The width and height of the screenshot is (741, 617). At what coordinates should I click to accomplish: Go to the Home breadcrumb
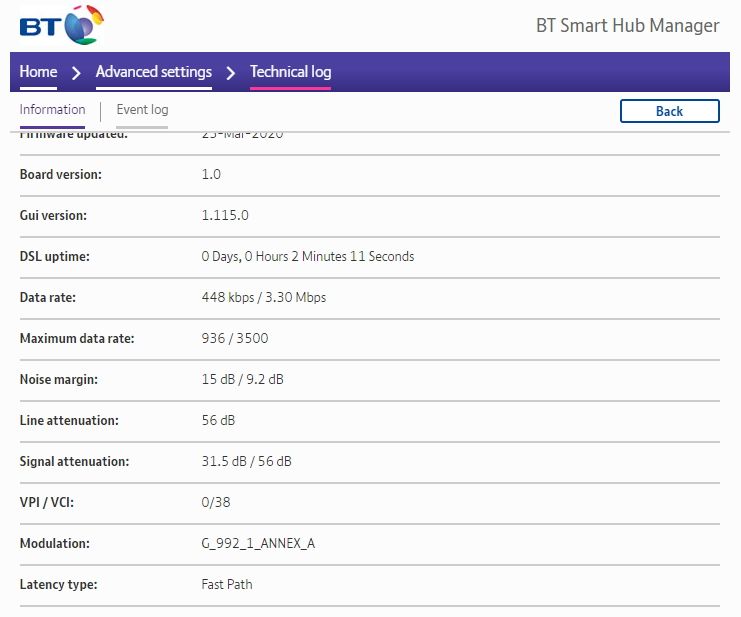tap(38, 72)
